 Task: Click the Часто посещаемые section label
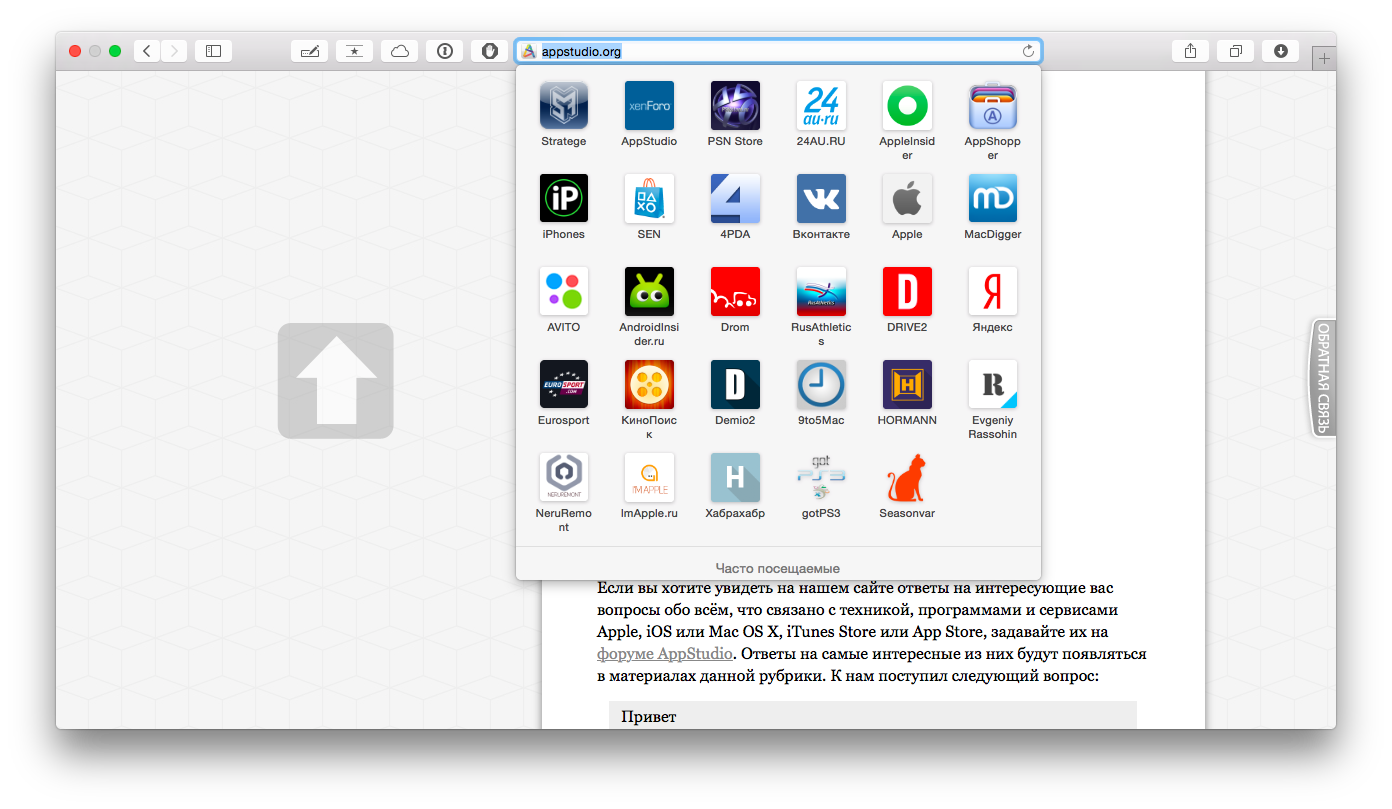(x=778, y=568)
